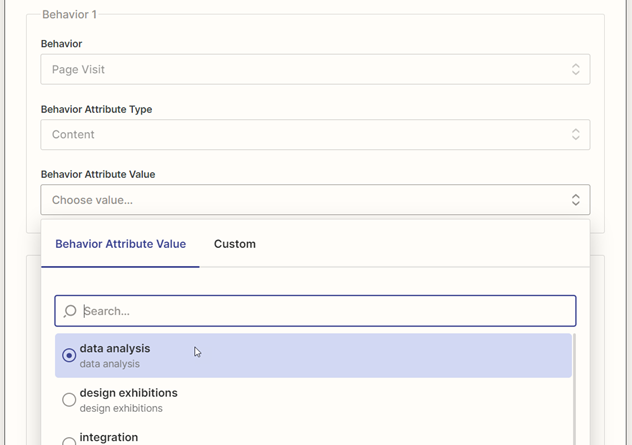
Task: Choose the highlighted data analysis option title
Action: [x=115, y=348]
